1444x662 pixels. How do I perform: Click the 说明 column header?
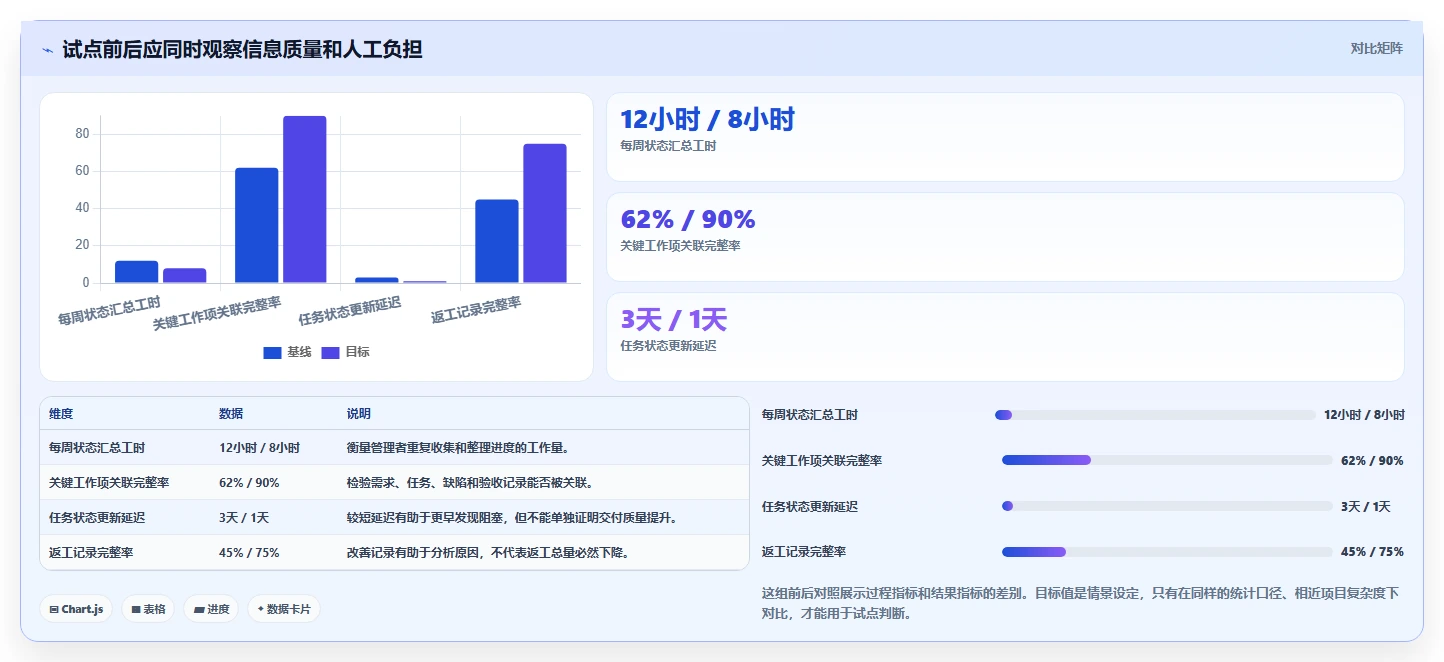pos(359,414)
